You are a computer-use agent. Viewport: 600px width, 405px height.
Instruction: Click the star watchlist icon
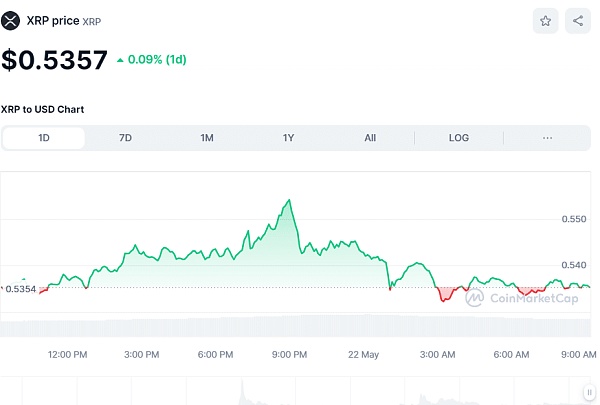(545, 20)
